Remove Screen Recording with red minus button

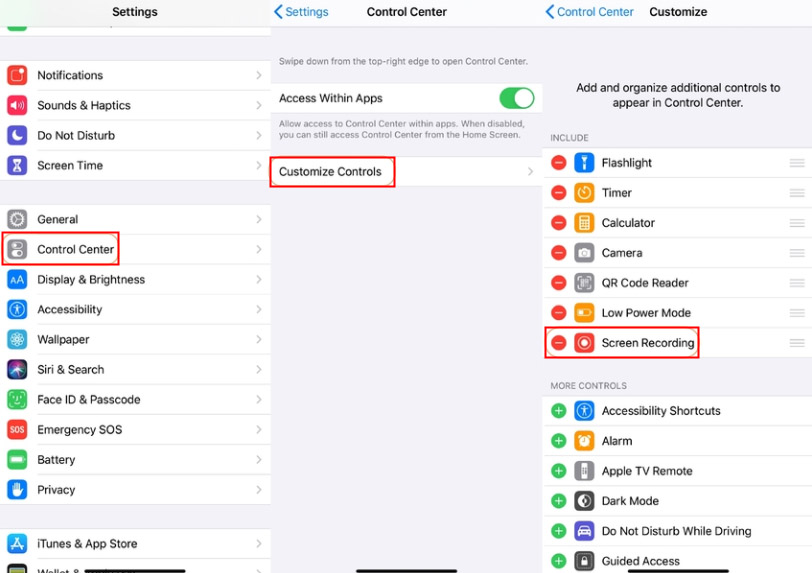pyautogui.click(x=558, y=343)
